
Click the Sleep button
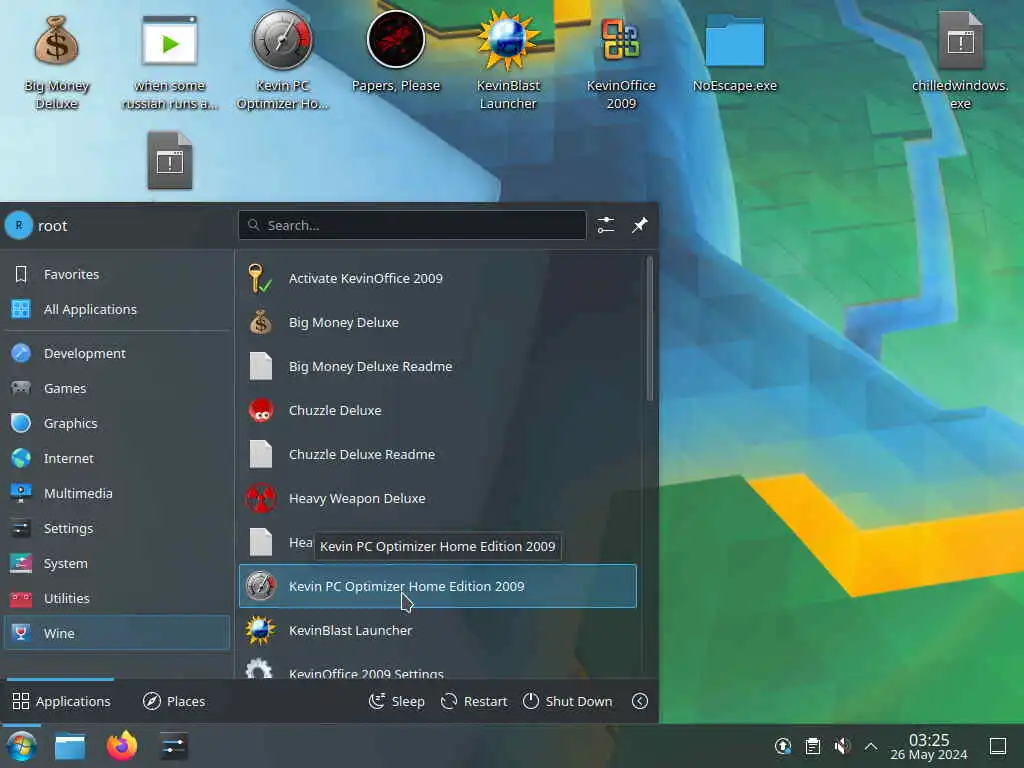pyautogui.click(x=396, y=701)
